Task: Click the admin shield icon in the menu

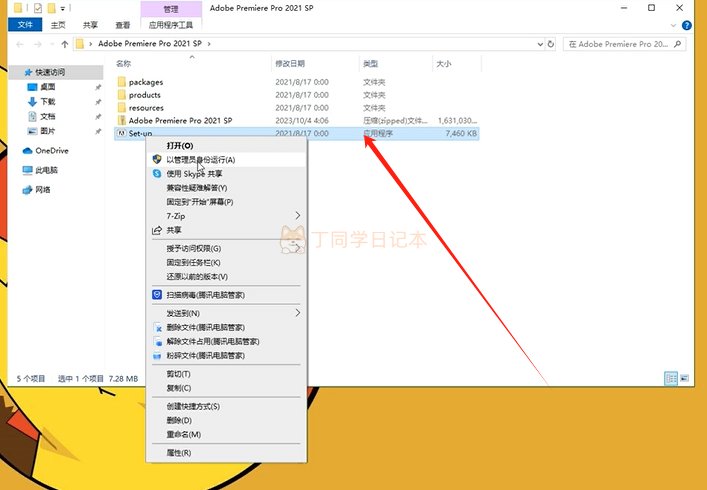Action: click(x=157, y=159)
